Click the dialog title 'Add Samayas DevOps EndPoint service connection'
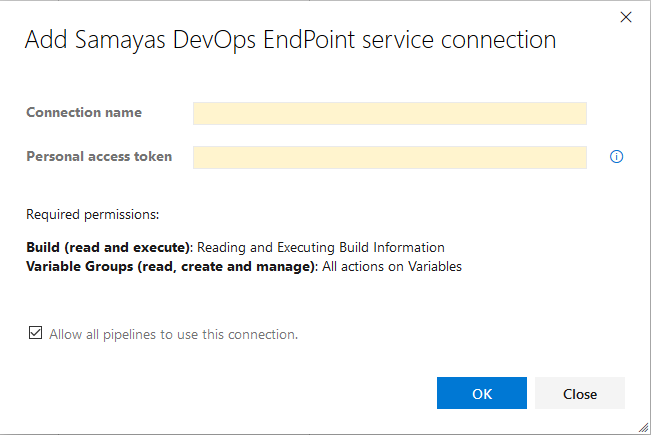 pyautogui.click(x=290, y=40)
